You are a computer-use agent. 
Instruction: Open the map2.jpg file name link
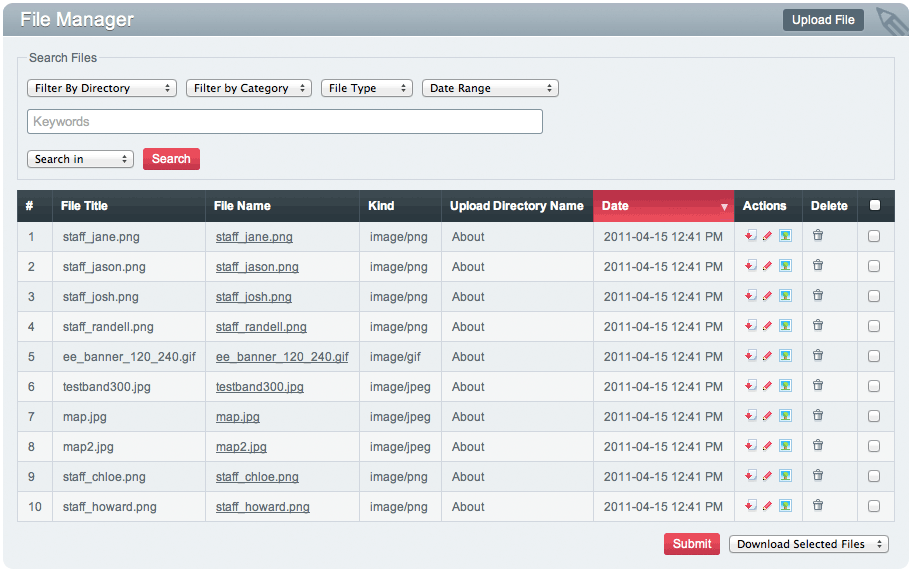241,447
